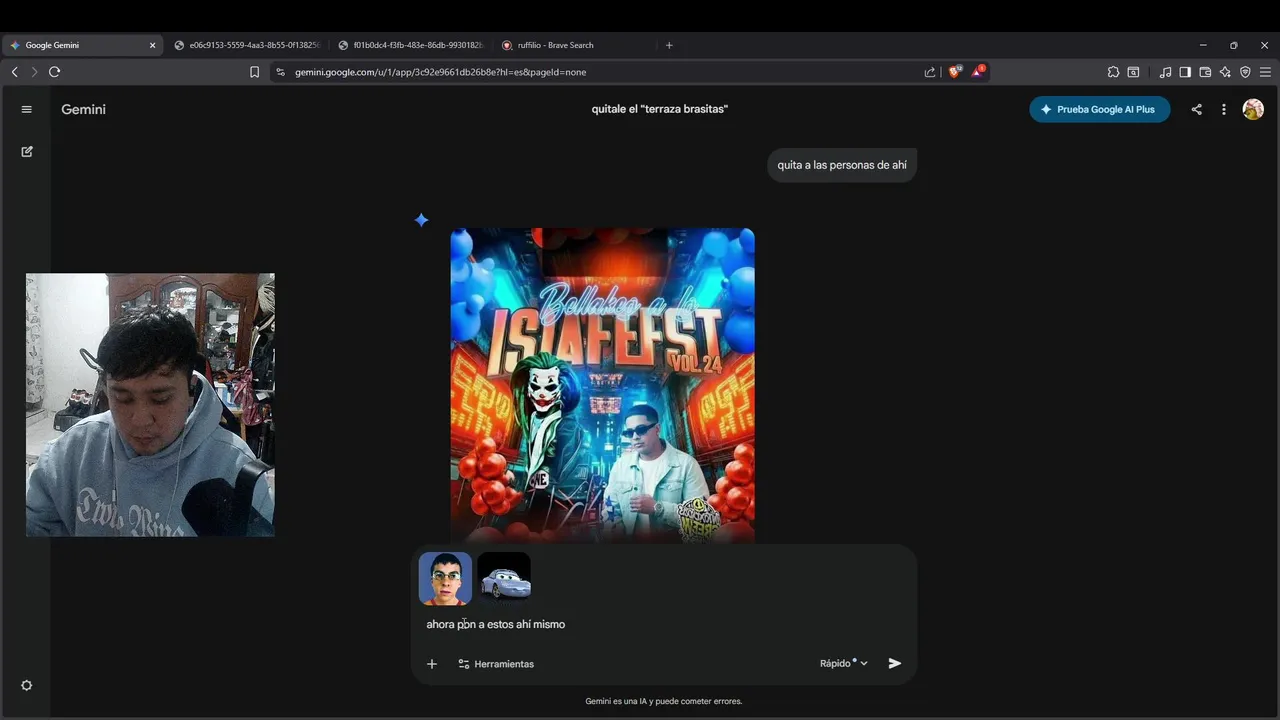Switch to the e06c9153 tab

point(247,45)
